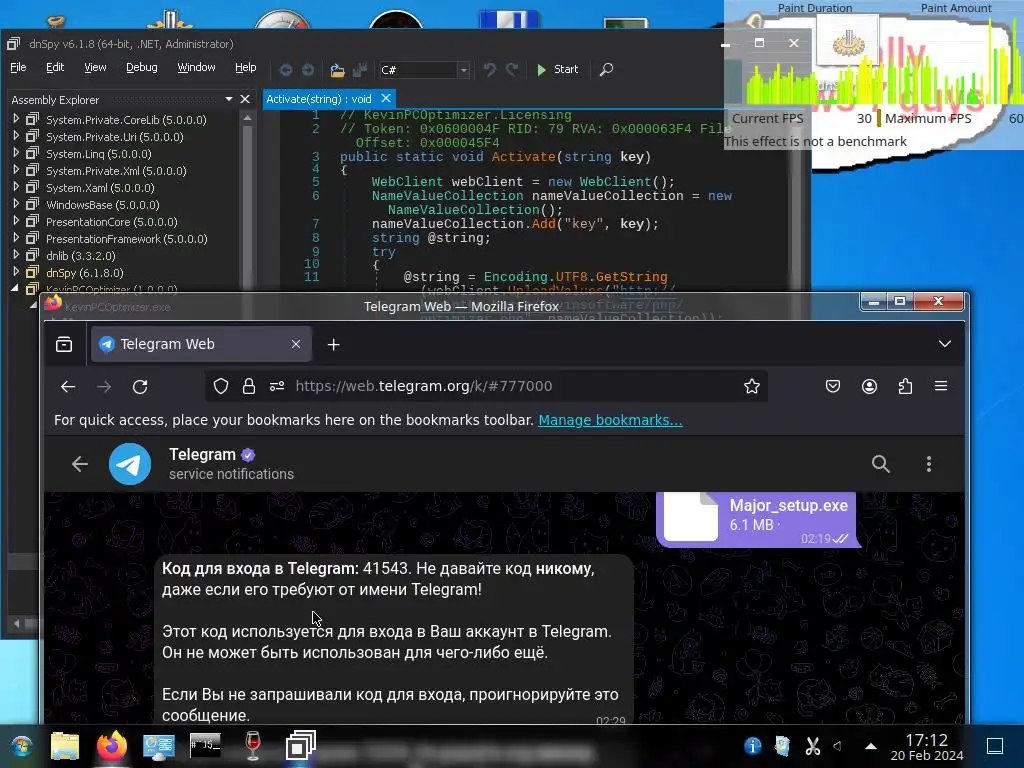
Task: Click the scissors tray icon
Action: pos(813,746)
